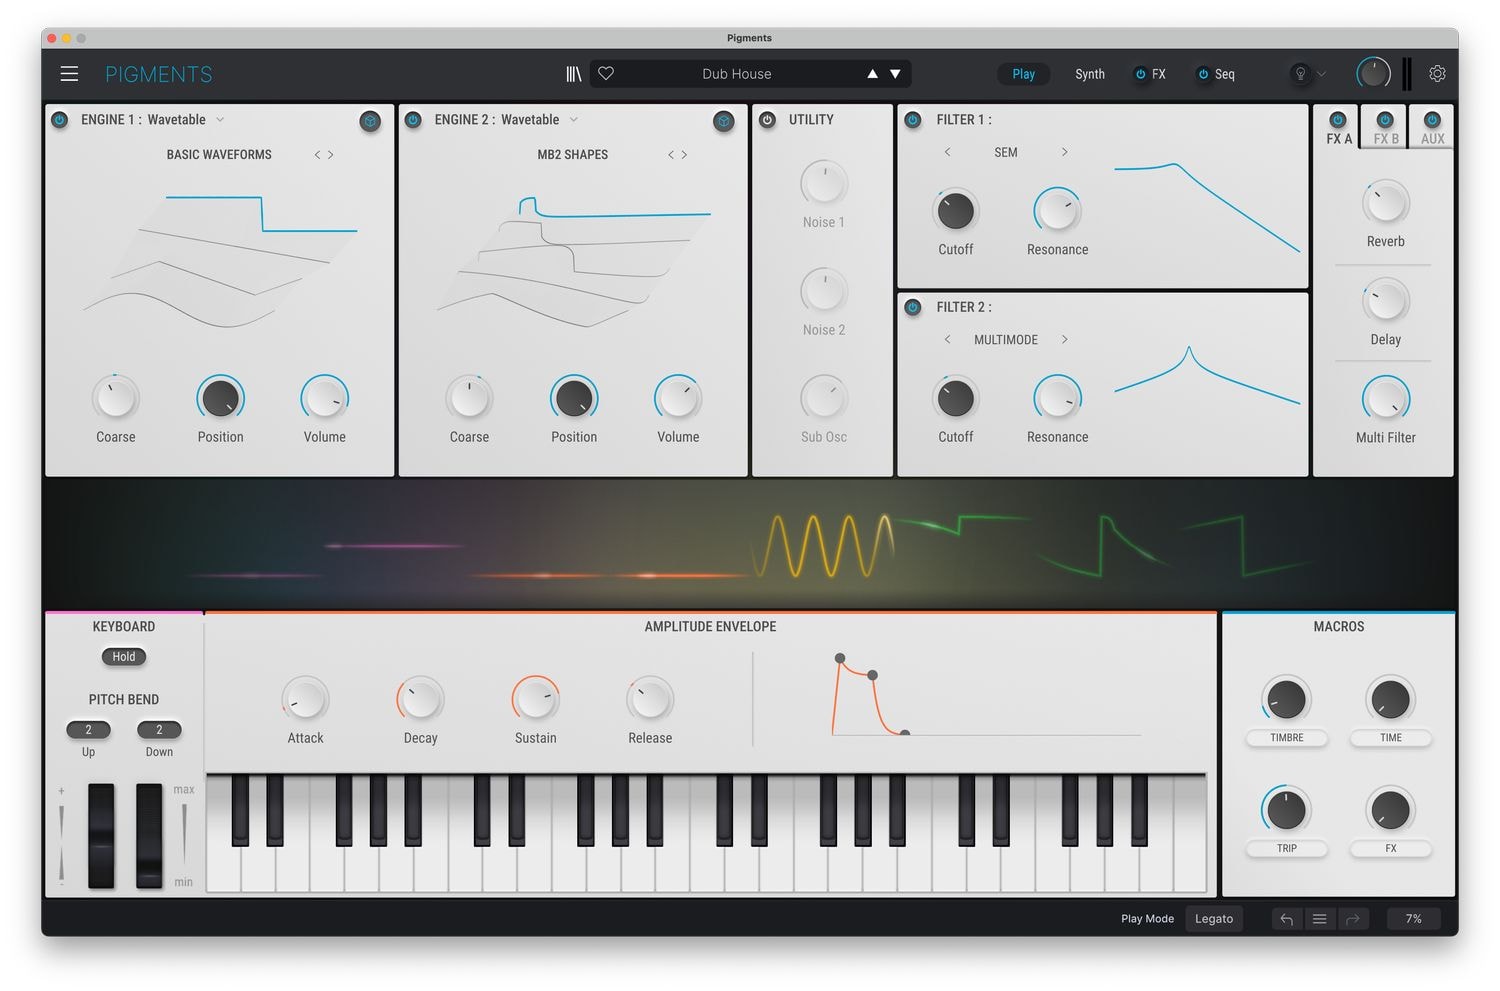The image size is (1500, 991).
Task: Switch to the Play view tab
Action: tap(1023, 74)
